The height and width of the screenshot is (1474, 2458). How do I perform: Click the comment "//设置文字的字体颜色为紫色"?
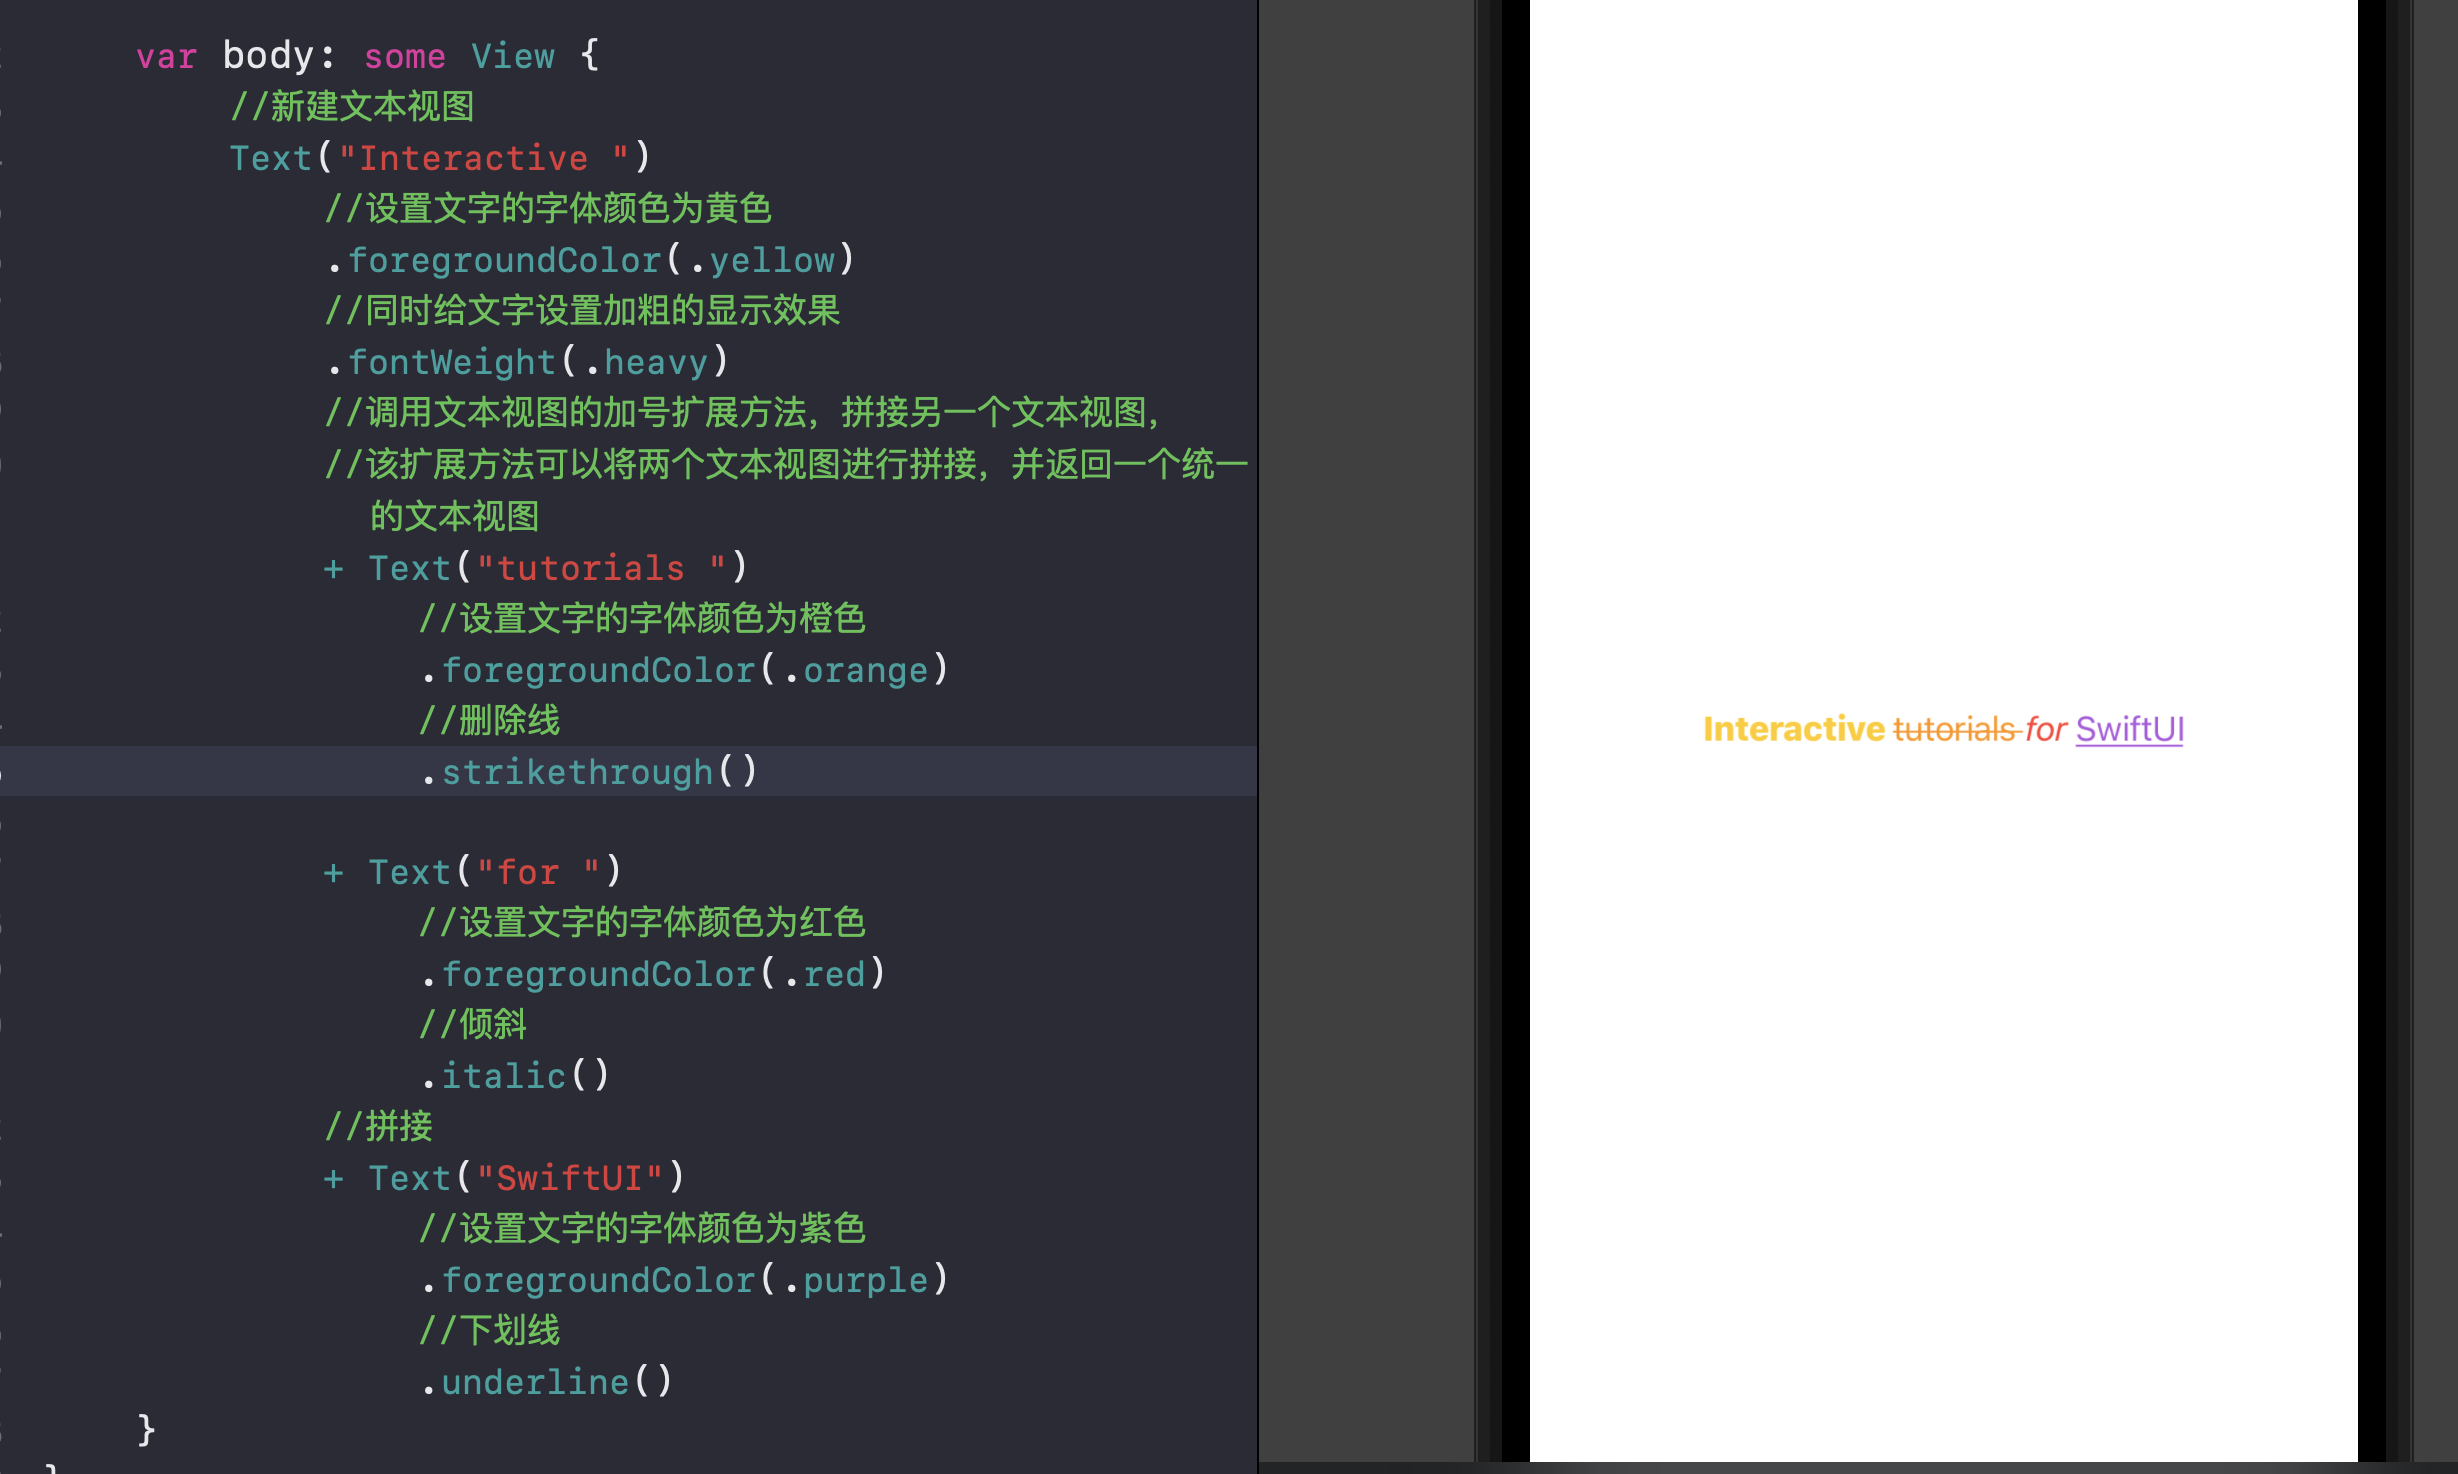(642, 1228)
